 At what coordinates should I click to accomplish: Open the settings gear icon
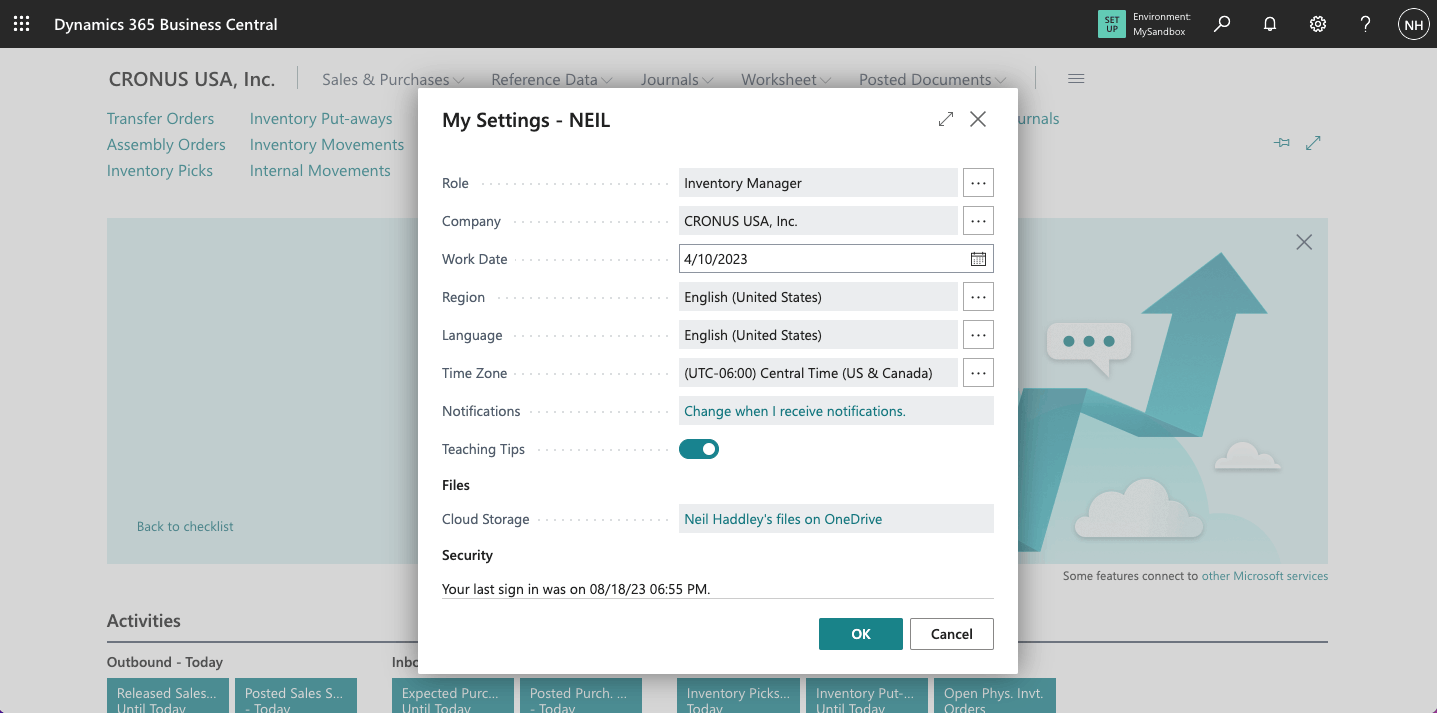point(1318,24)
